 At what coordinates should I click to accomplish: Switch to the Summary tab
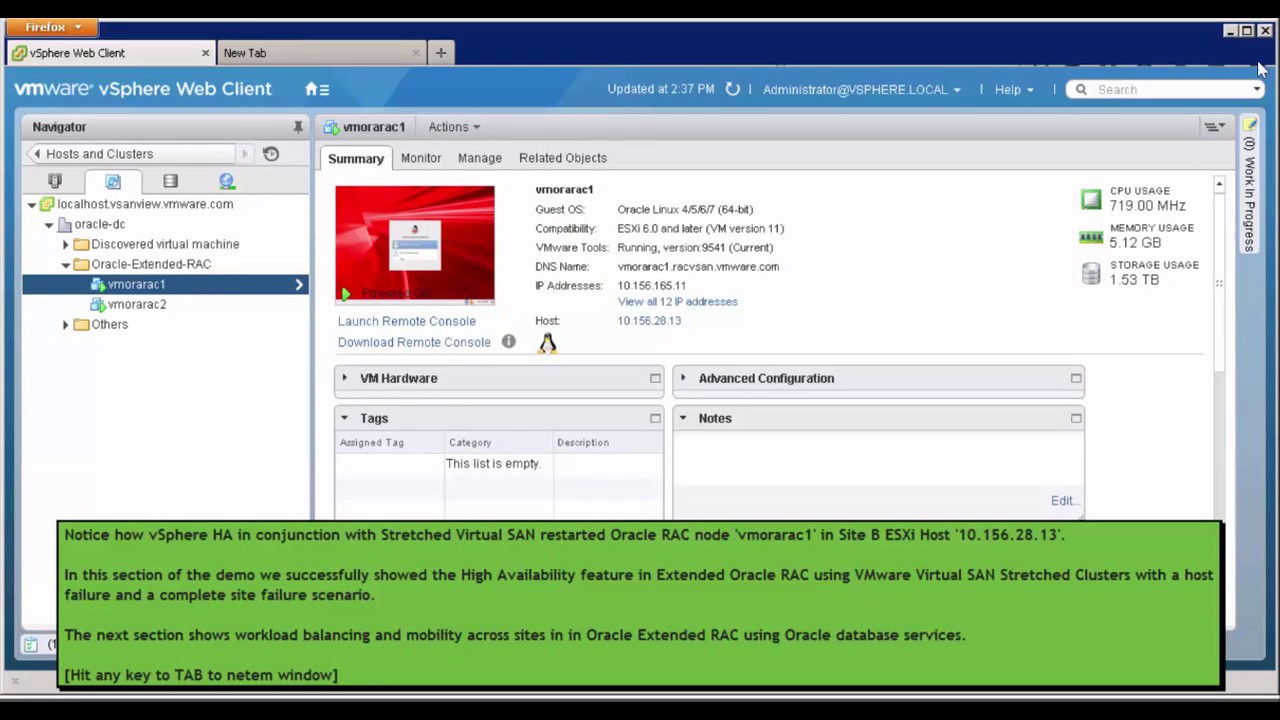pyautogui.click(x=356, y=158)
